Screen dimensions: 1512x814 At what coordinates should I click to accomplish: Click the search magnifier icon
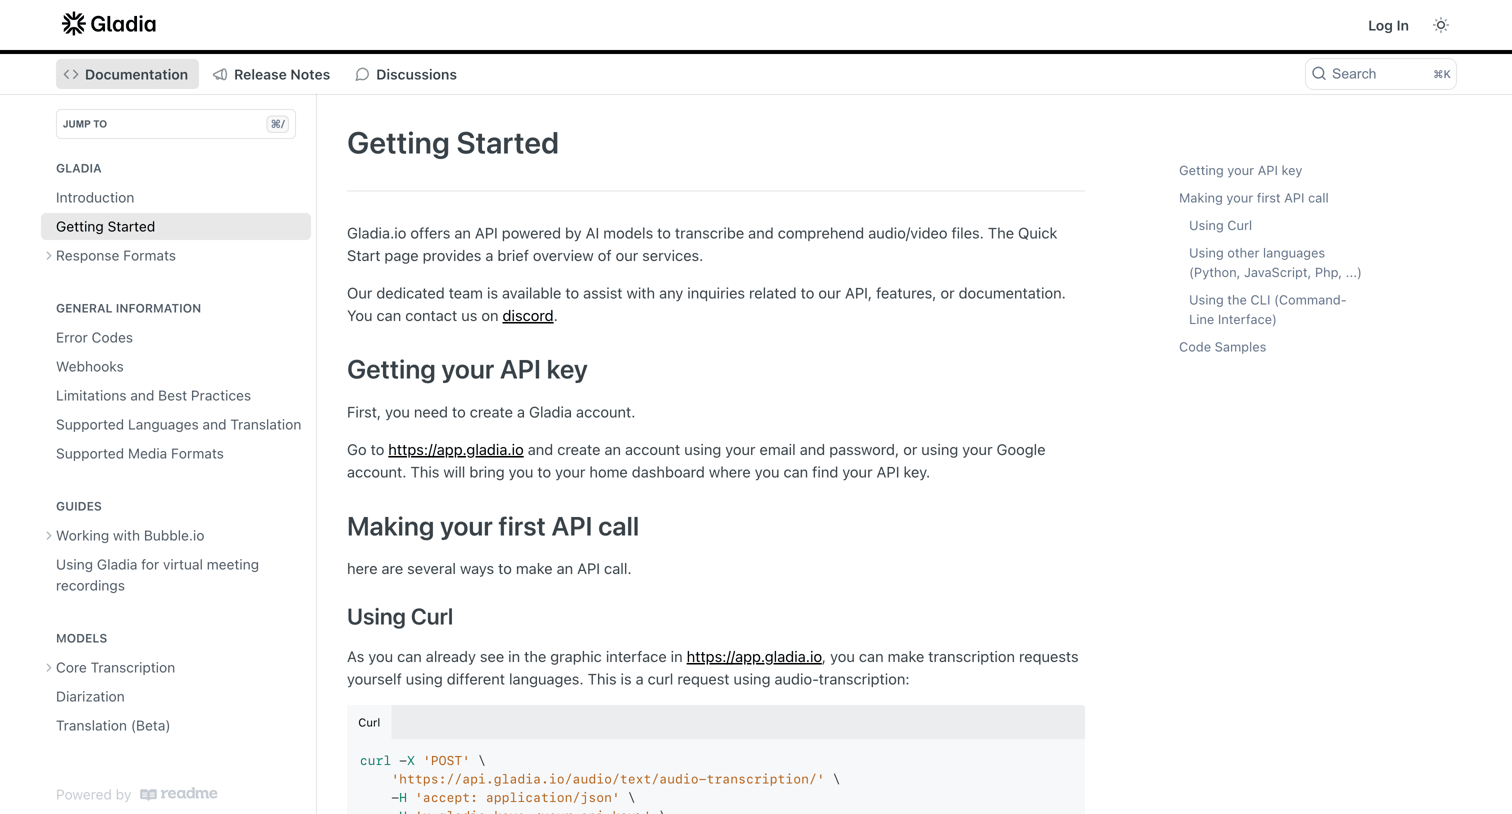[x=1319, y=74]
